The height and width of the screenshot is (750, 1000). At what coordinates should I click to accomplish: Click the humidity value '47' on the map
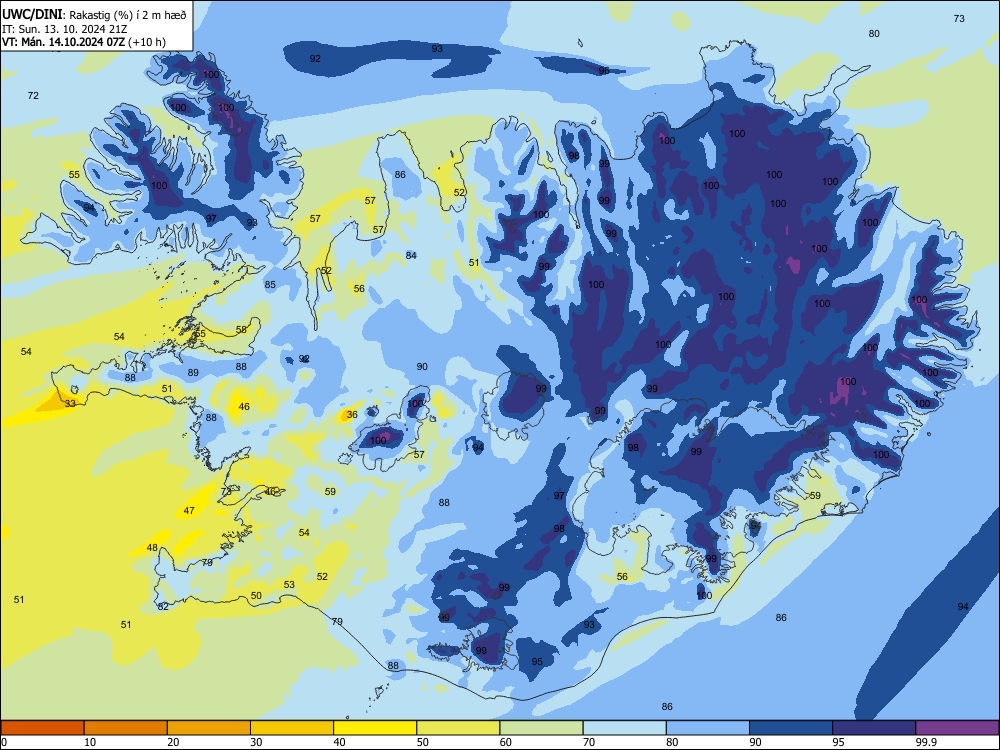(189, 510)
